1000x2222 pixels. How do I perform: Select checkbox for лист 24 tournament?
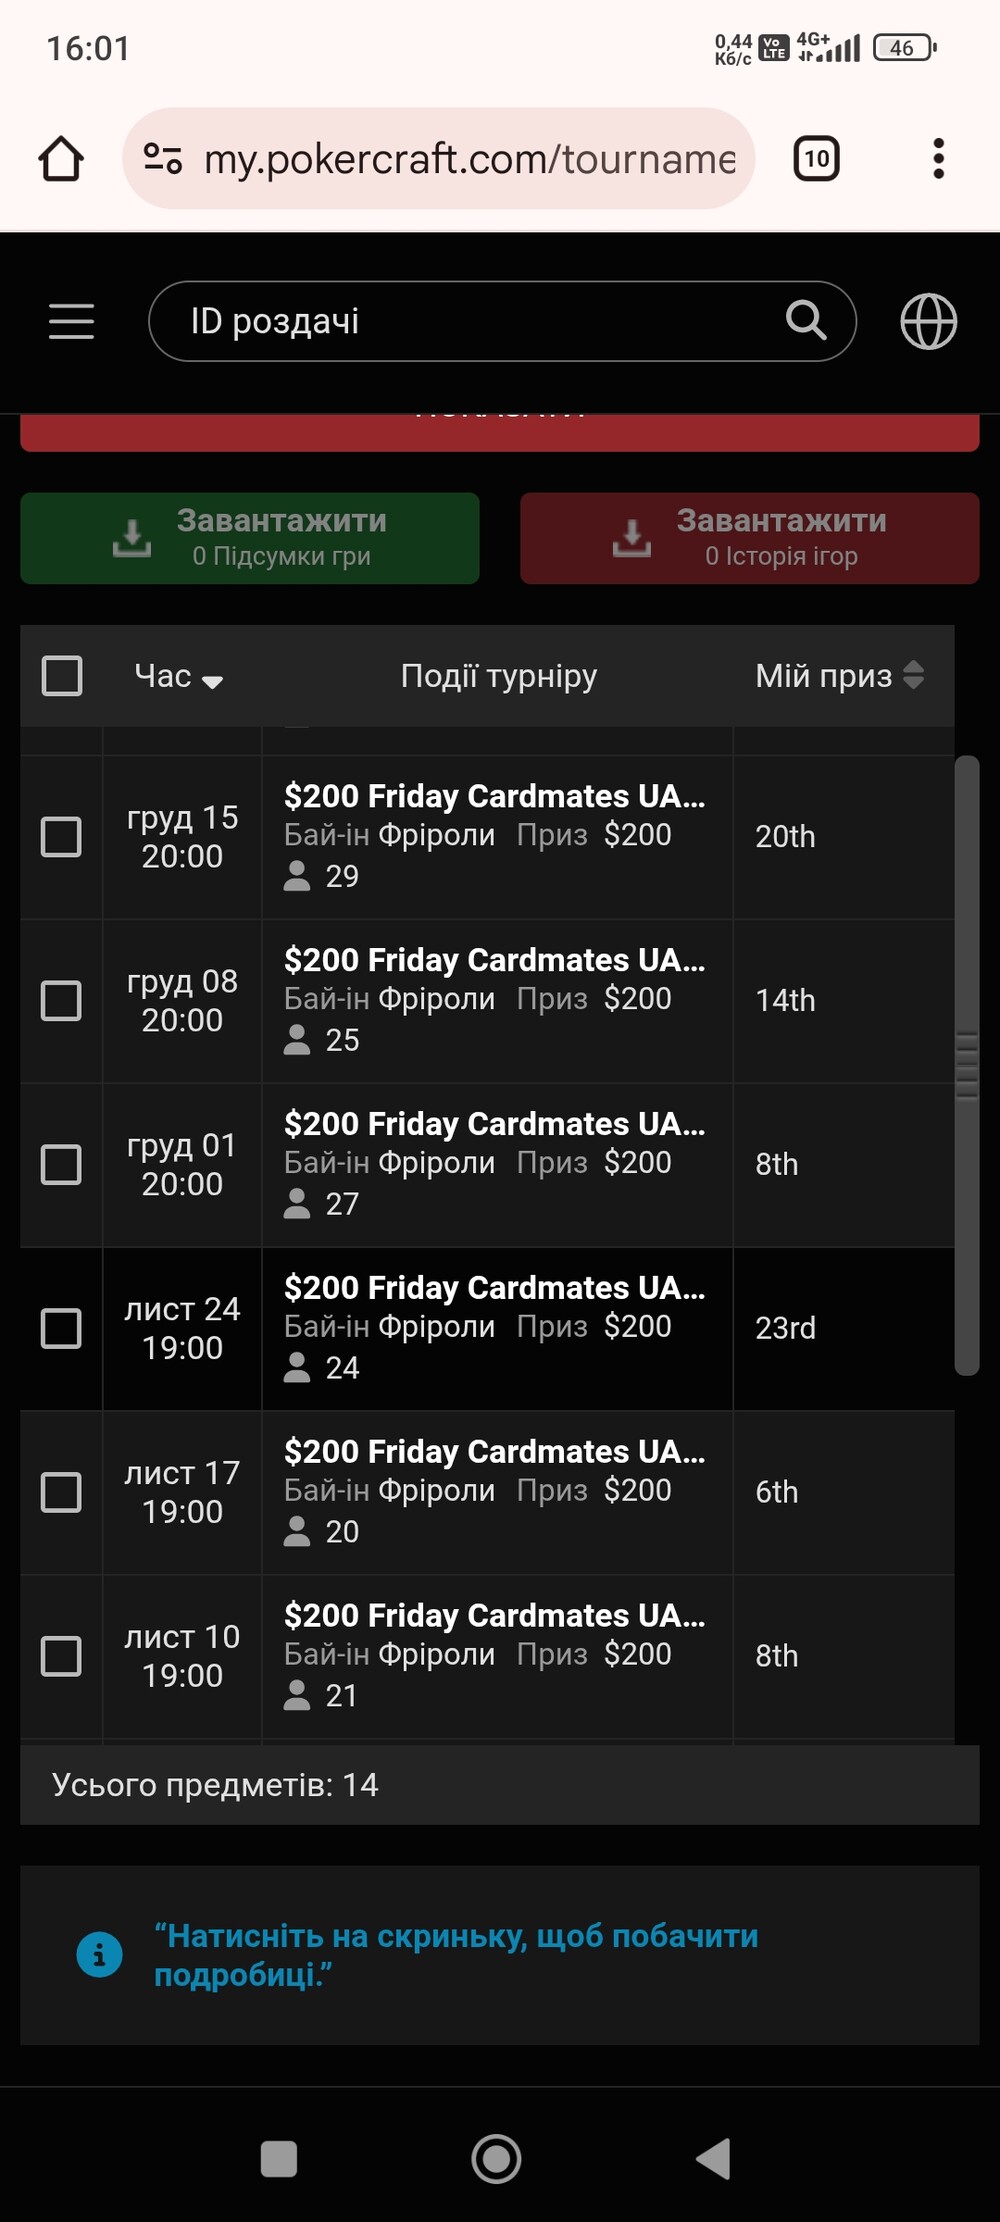(61, 1329)
